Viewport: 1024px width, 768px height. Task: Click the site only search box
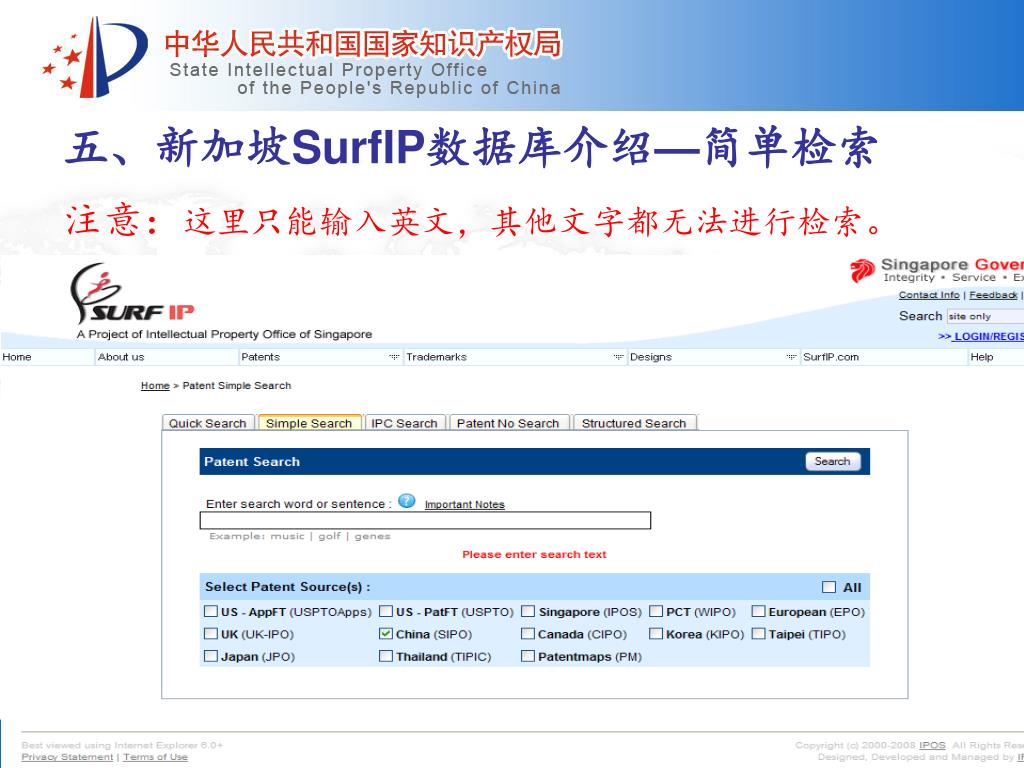click(x=985, y=316)
